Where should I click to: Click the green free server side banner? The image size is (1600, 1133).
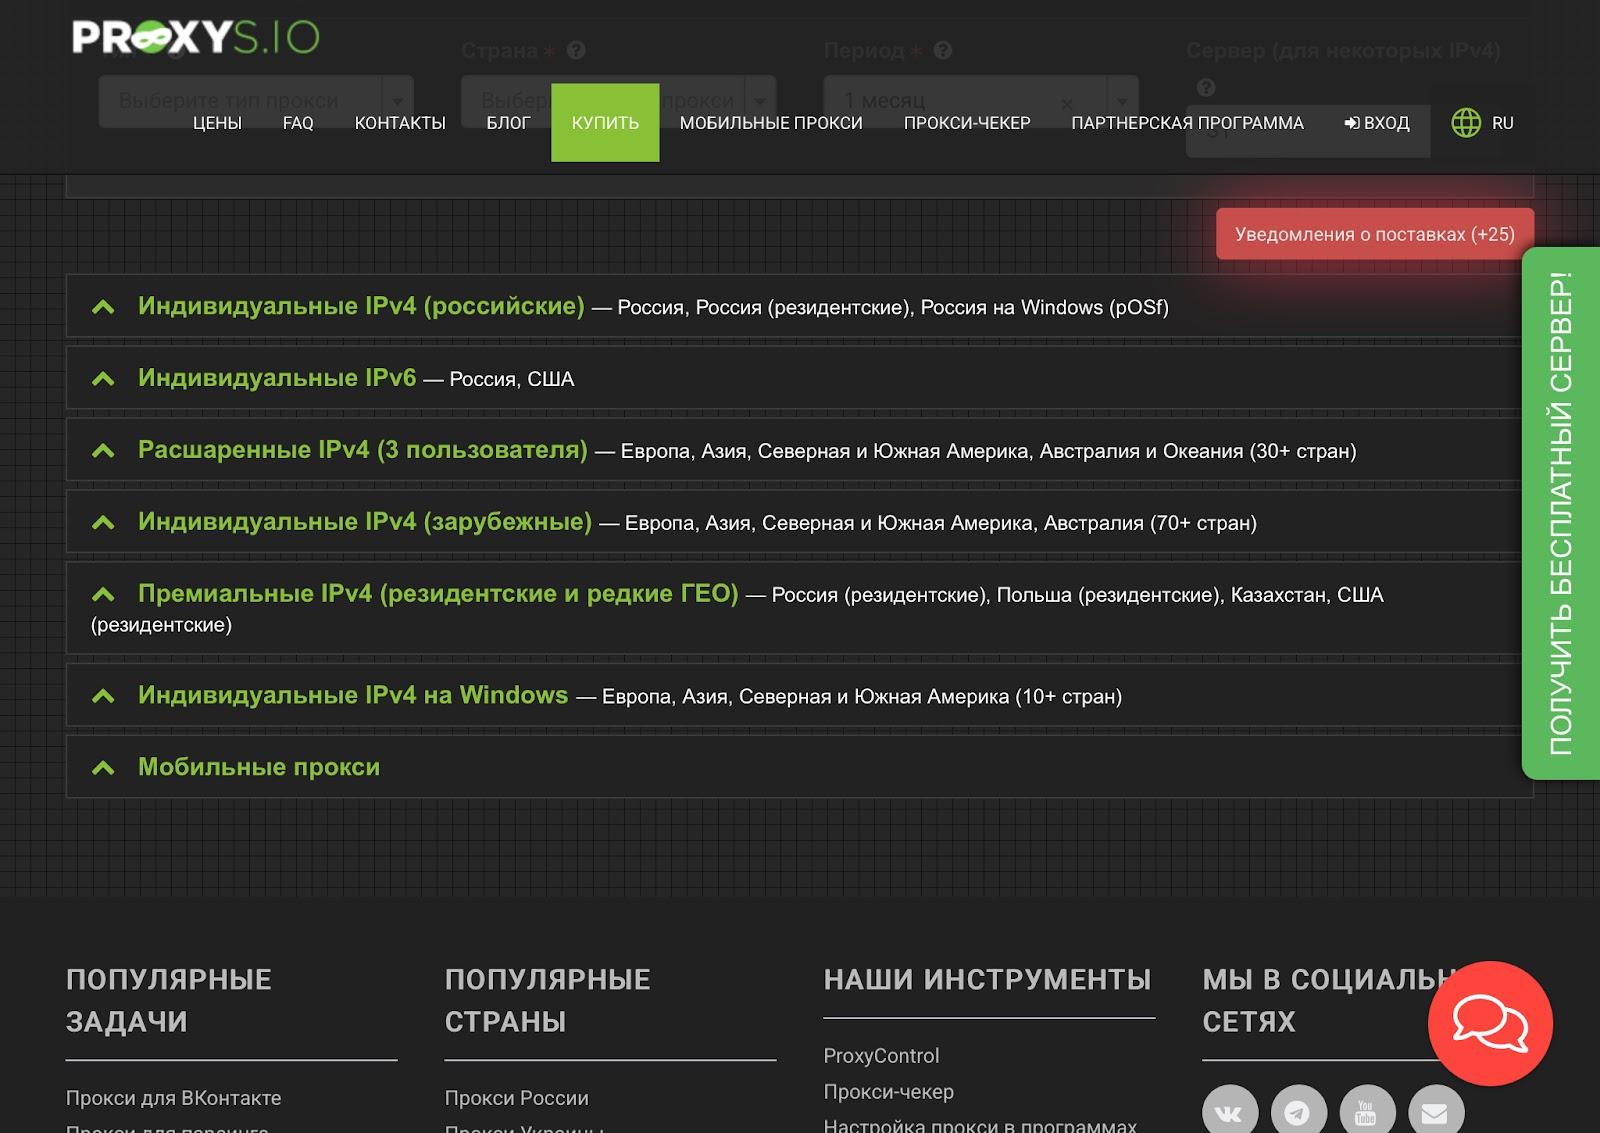point(1560,513)
